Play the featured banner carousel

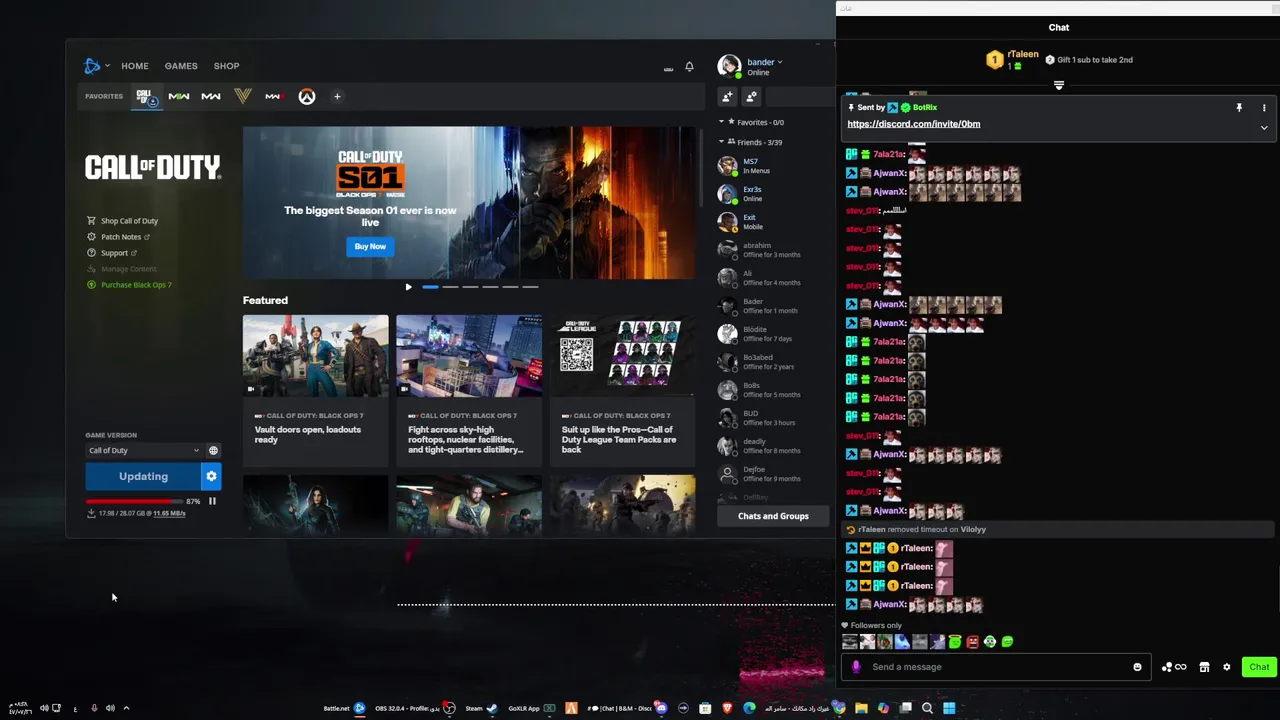click(x=408, y=287)
